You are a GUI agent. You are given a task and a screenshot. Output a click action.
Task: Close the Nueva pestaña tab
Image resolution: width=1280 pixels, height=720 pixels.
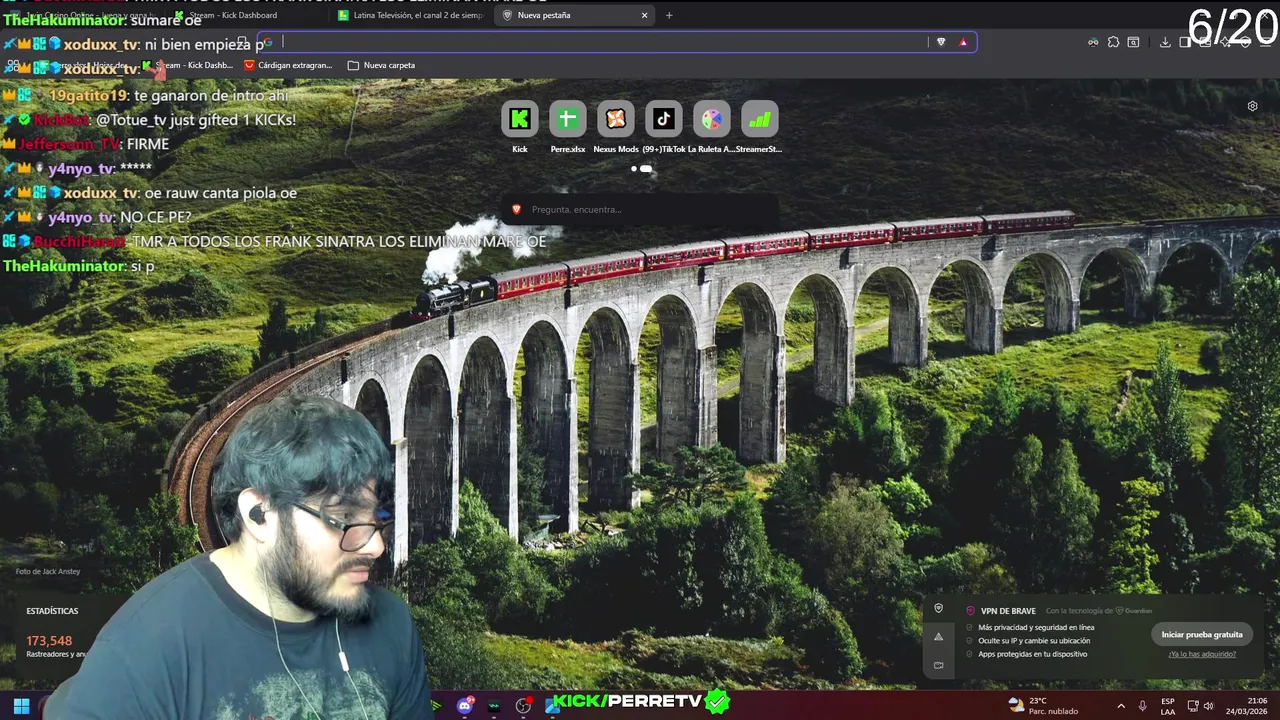[644, 15]
